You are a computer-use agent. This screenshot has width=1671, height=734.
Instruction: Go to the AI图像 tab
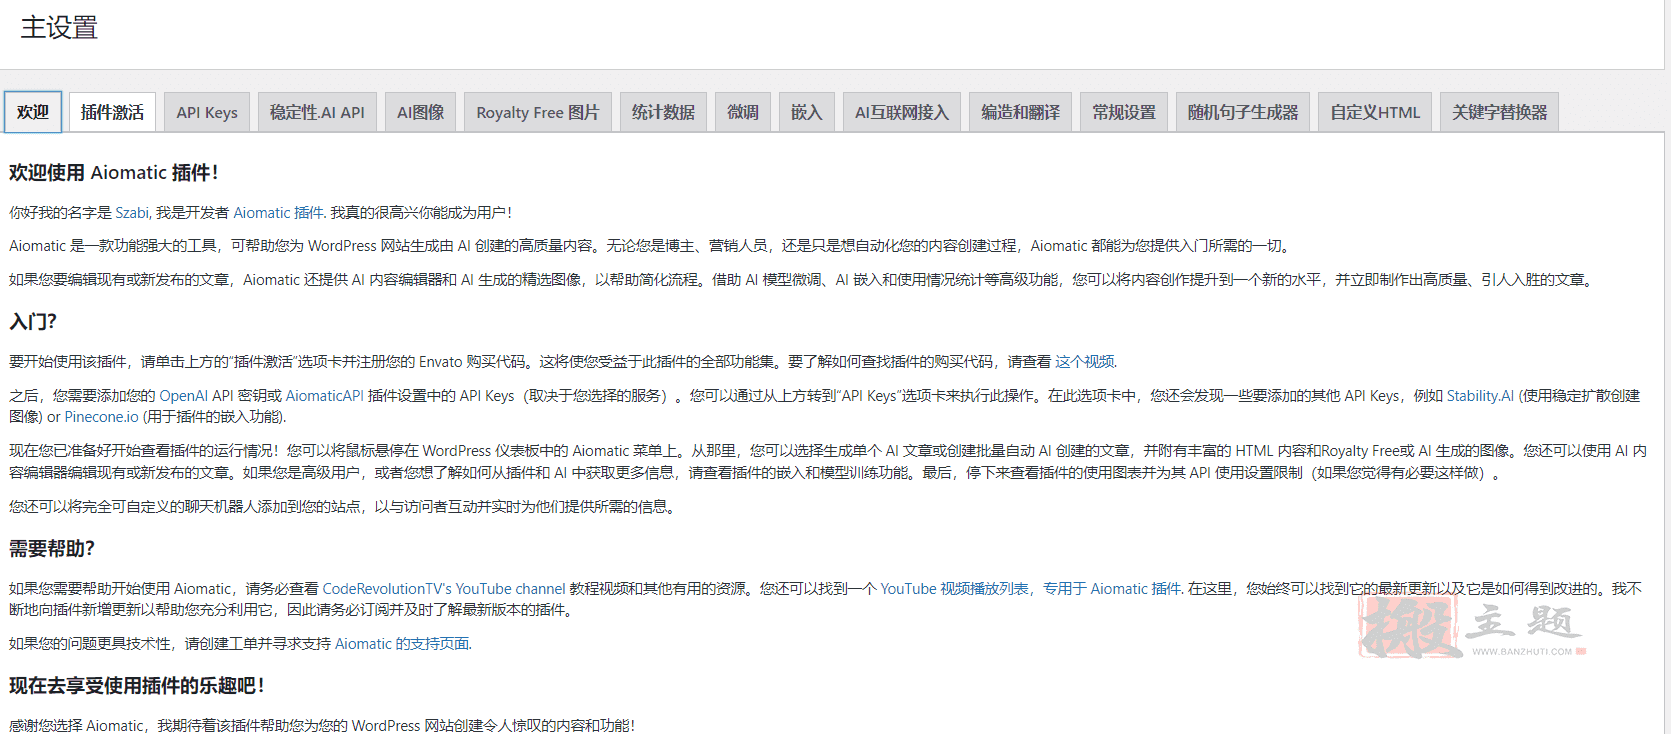(420, 112)
